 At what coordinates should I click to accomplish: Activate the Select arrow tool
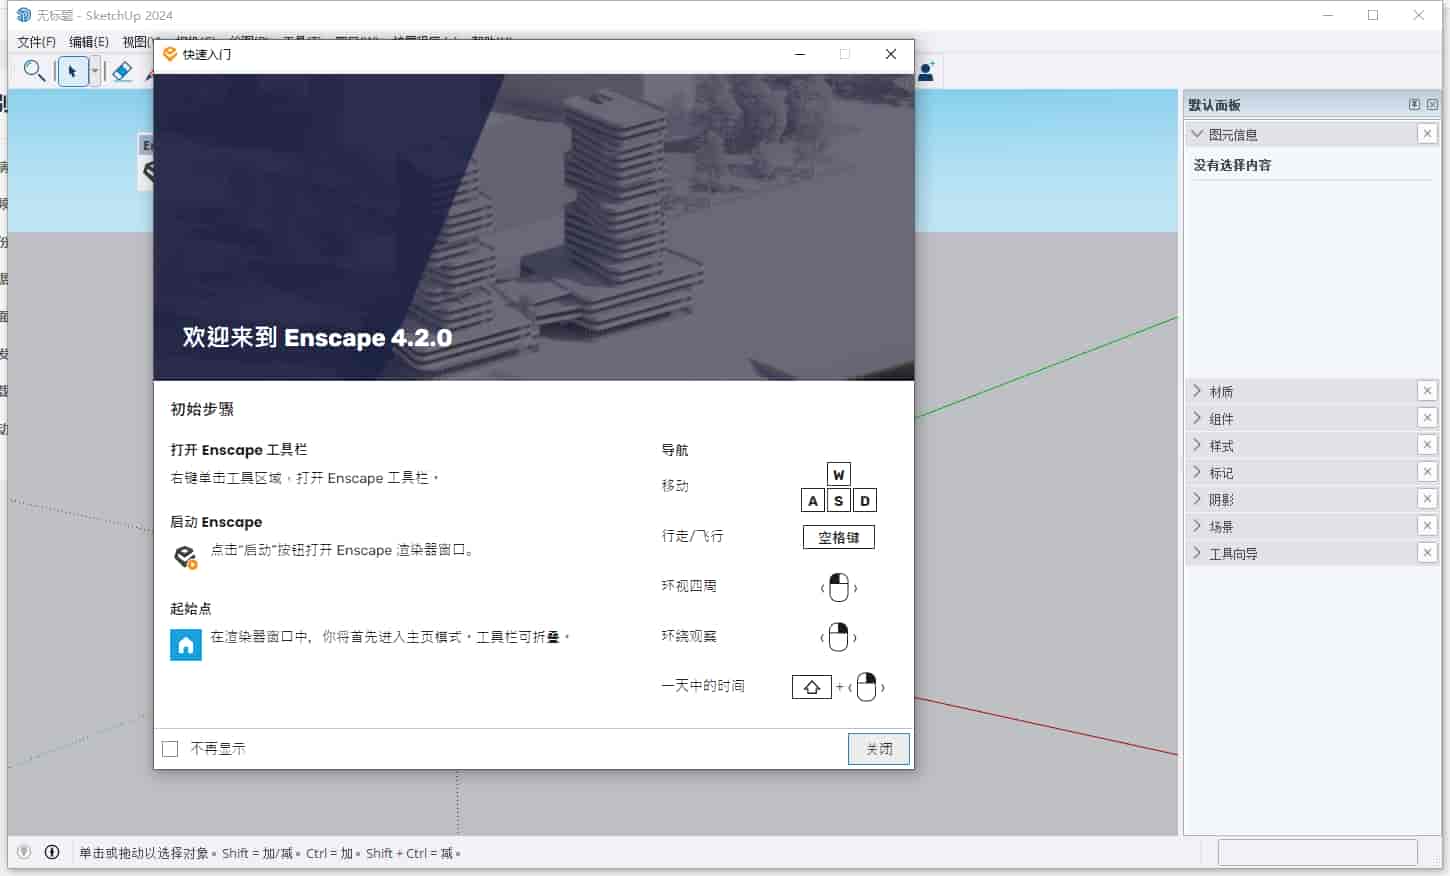[73, 71]
